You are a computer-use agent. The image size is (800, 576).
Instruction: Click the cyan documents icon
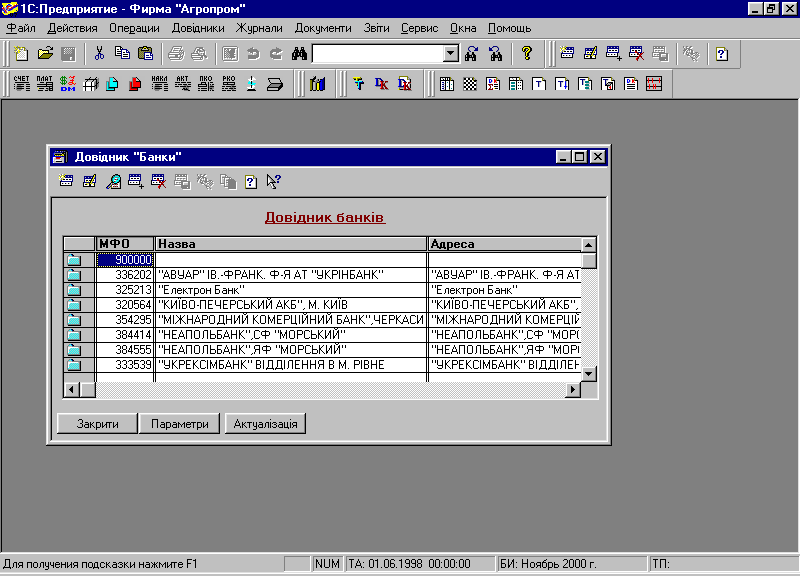coord(112,84)
